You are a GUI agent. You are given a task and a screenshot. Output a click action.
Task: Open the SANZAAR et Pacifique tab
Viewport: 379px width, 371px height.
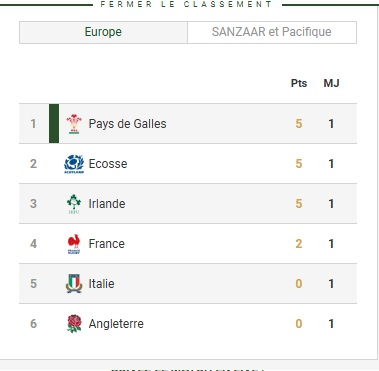tap(272, 32)
